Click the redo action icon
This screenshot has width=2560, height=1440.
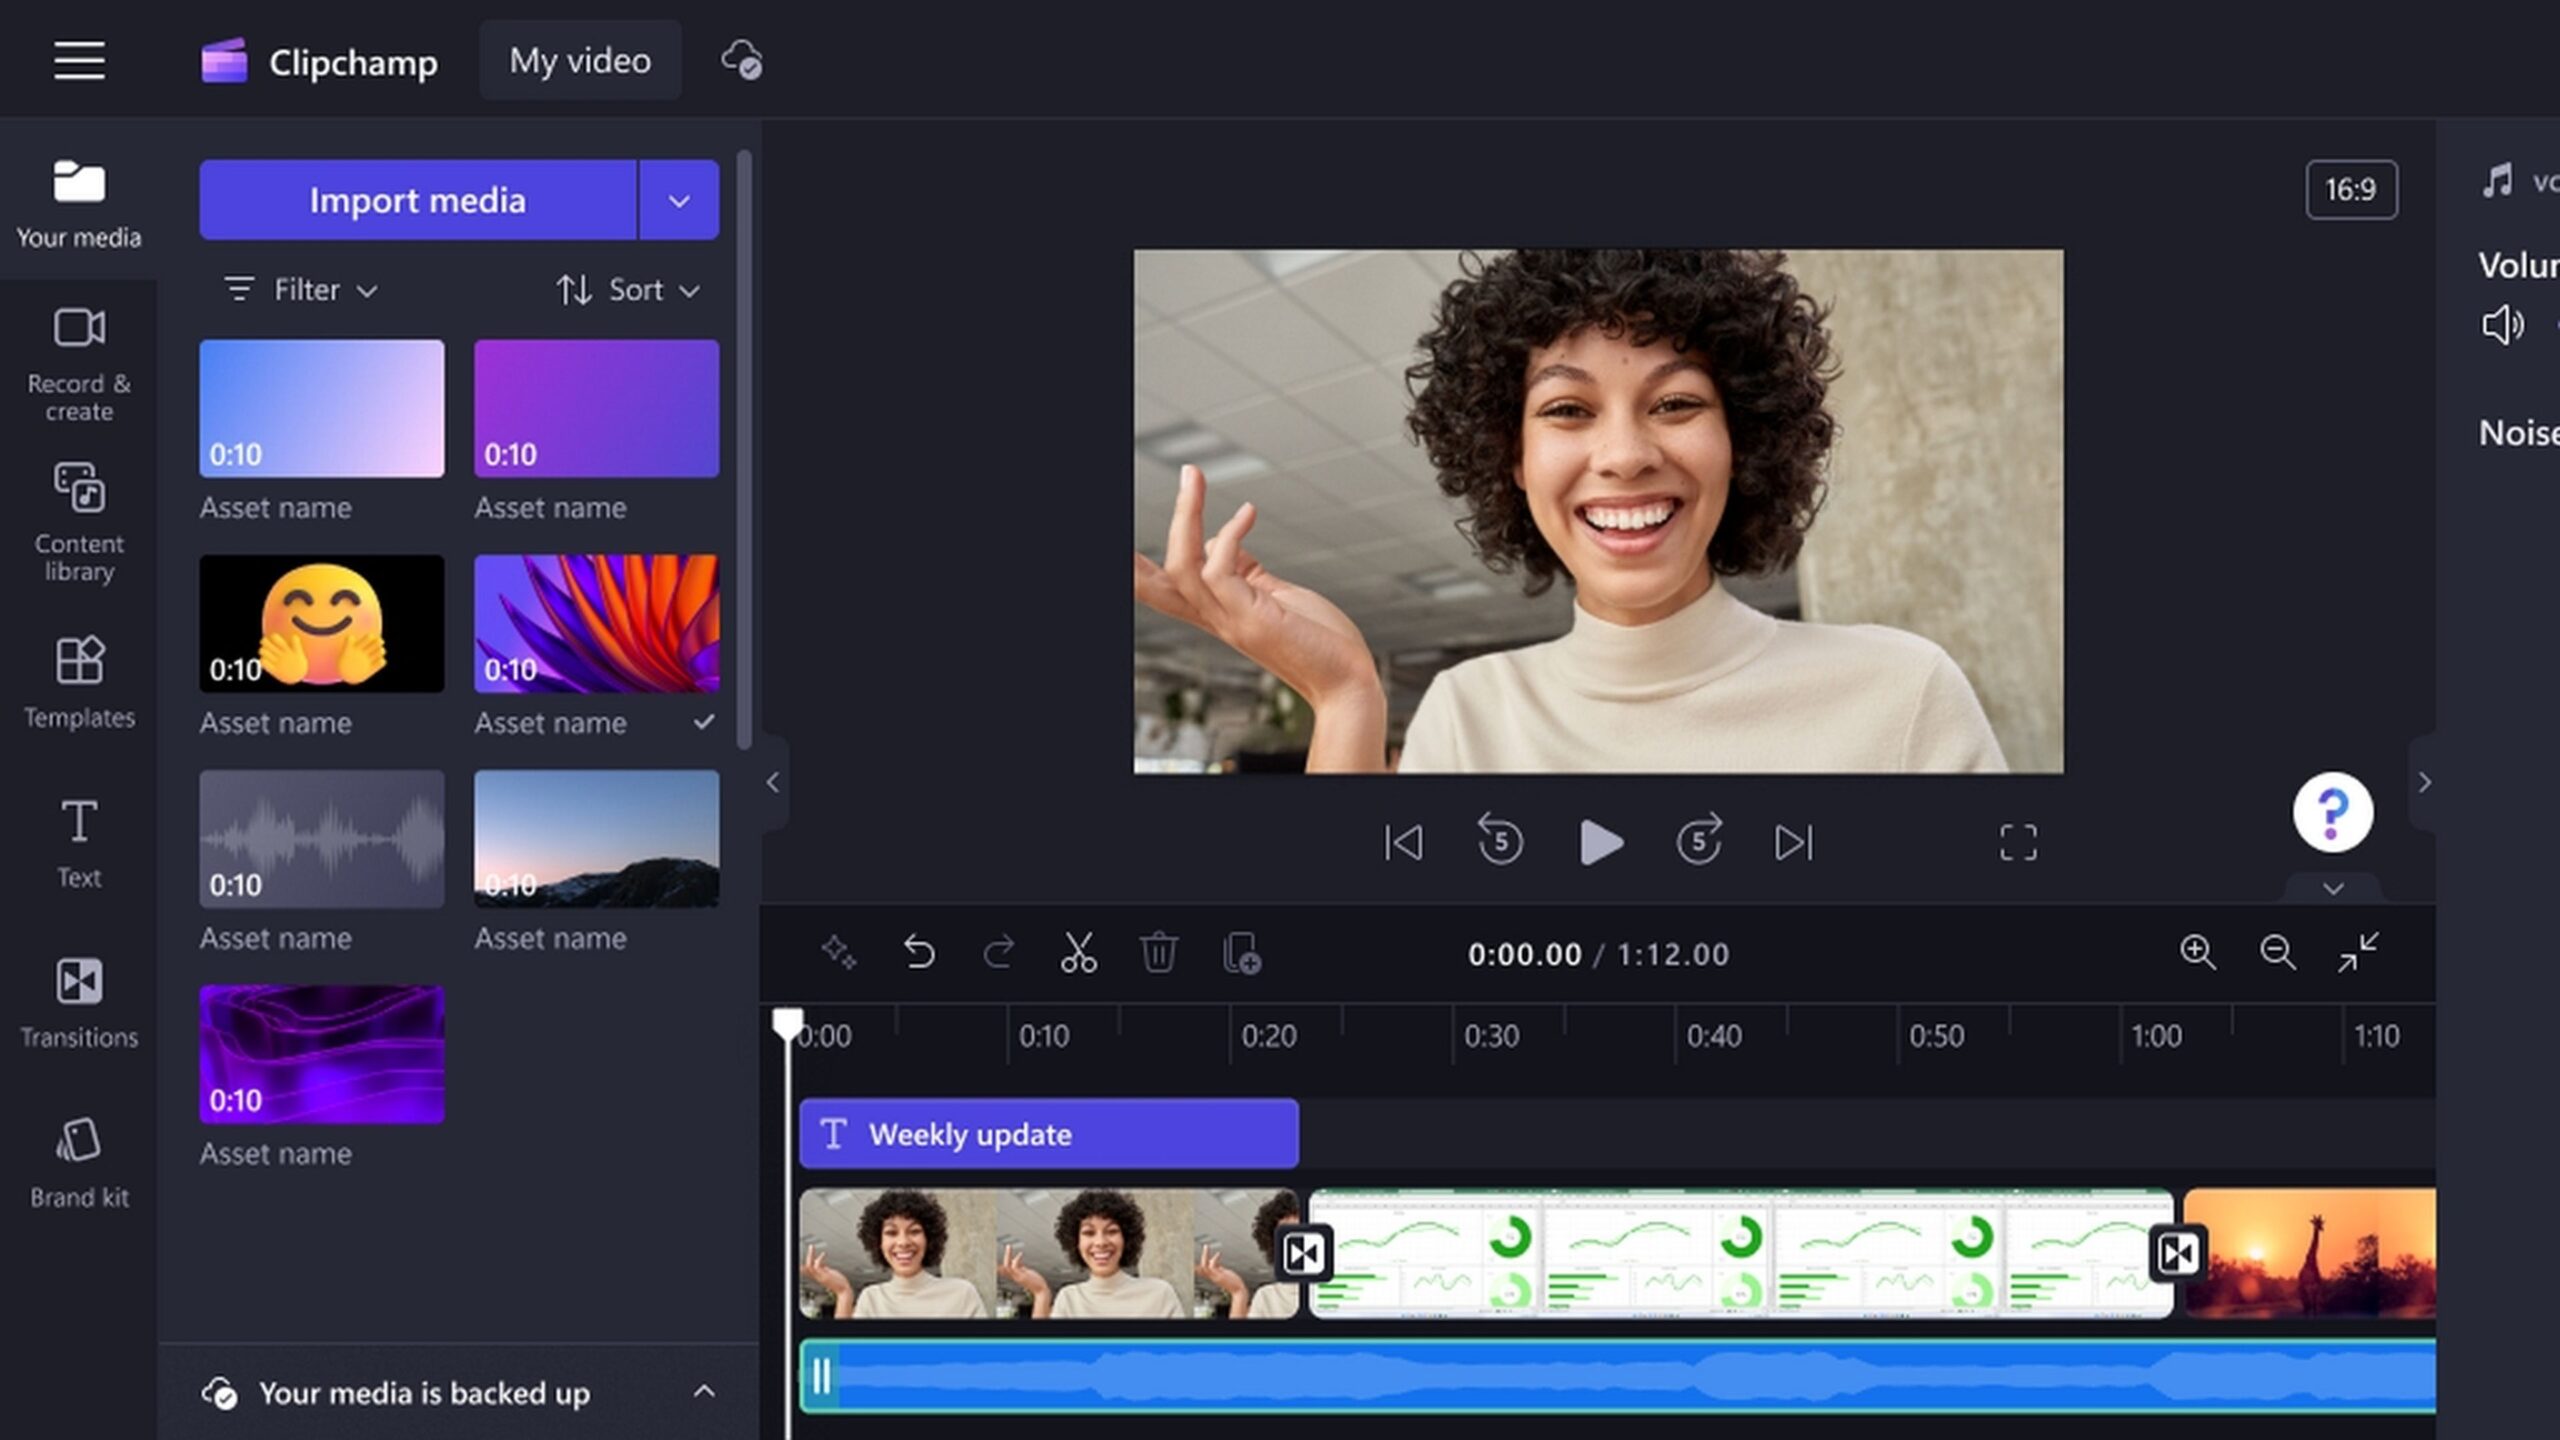(x=999, y=953)
